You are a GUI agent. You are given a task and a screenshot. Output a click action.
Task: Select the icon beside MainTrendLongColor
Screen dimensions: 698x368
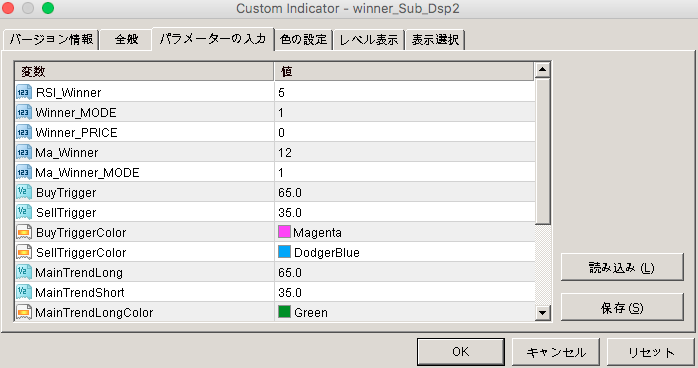pyautogui.click(x=24, y=312)
